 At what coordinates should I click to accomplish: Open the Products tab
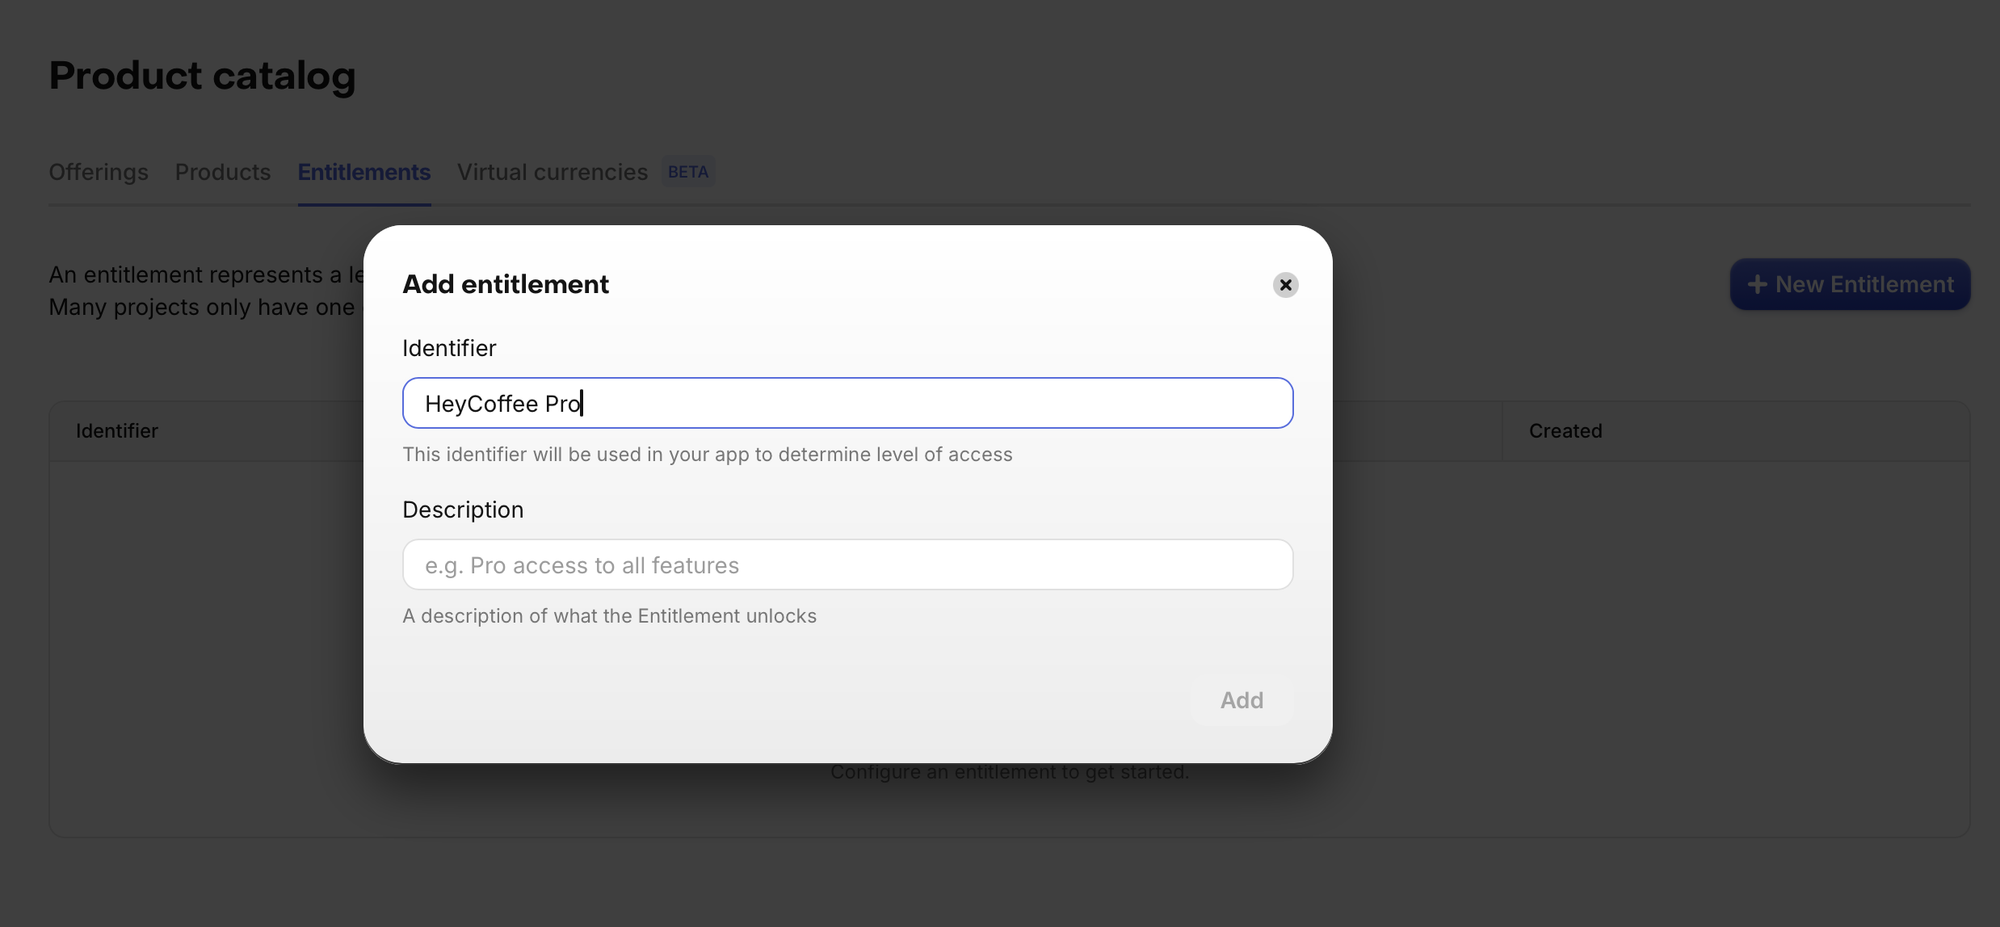click(222, 172)
